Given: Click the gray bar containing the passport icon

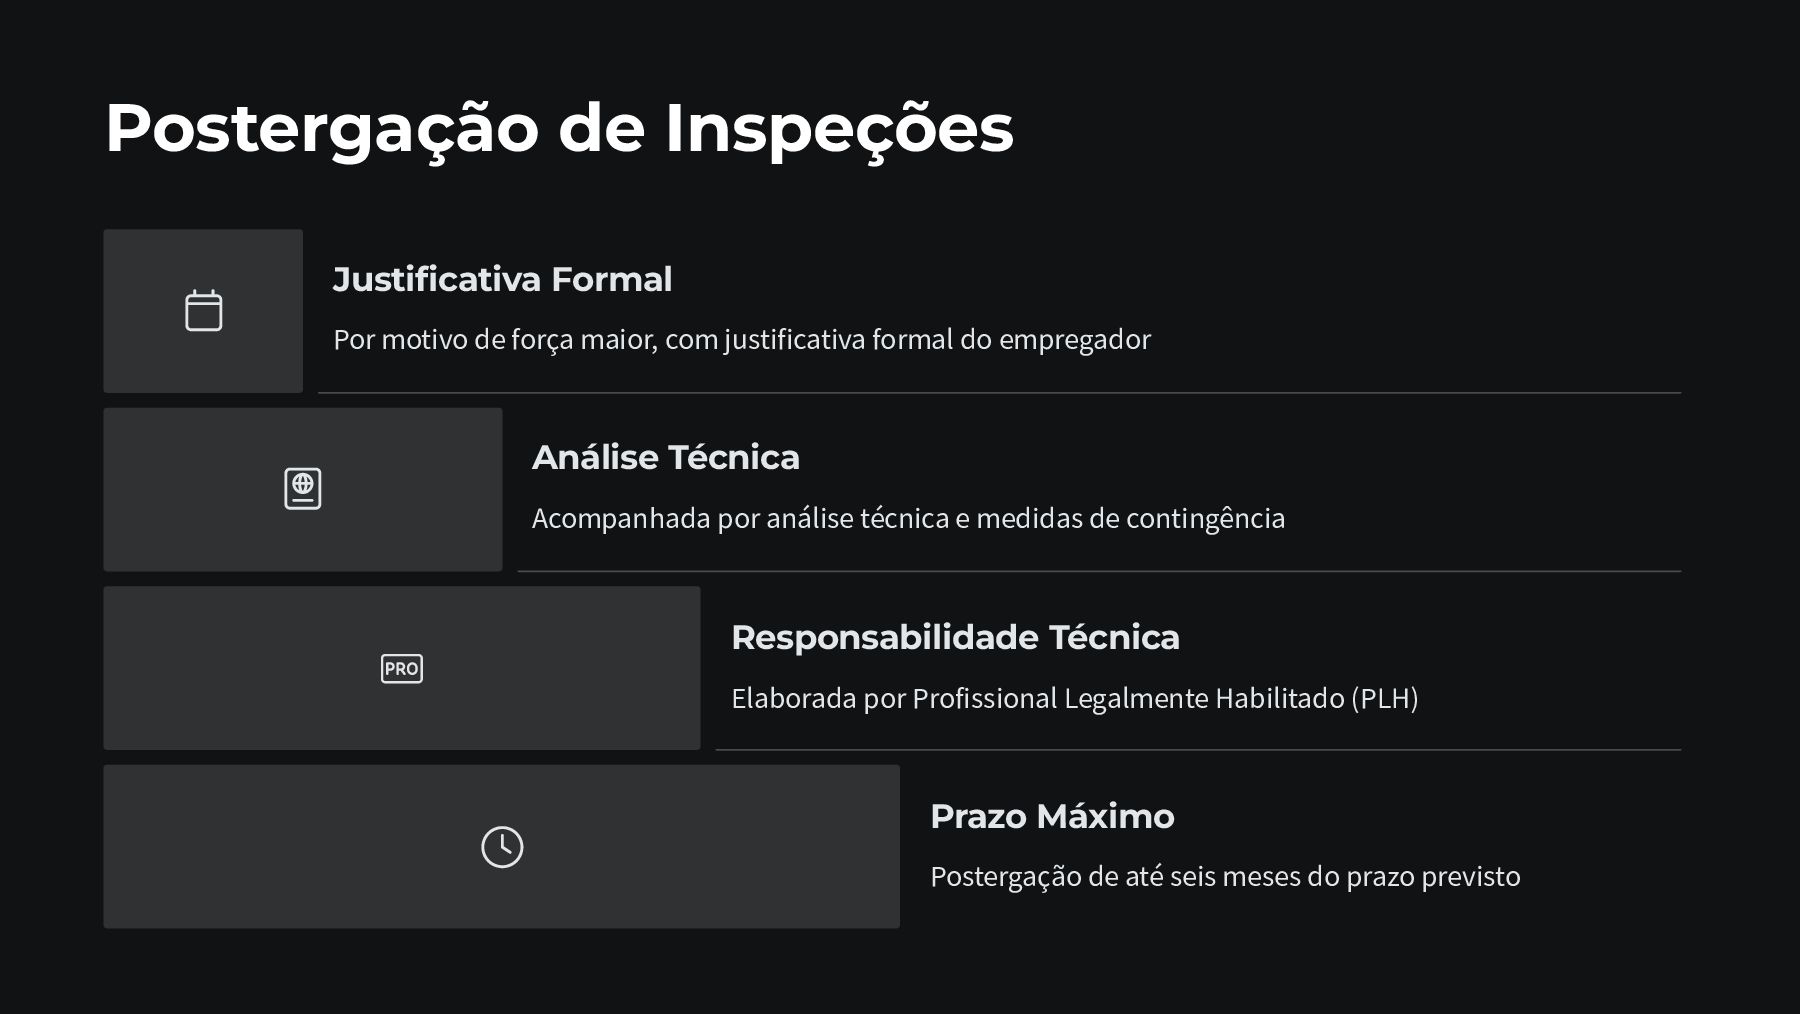Looking at the screenshot, I should click(303, 489).
